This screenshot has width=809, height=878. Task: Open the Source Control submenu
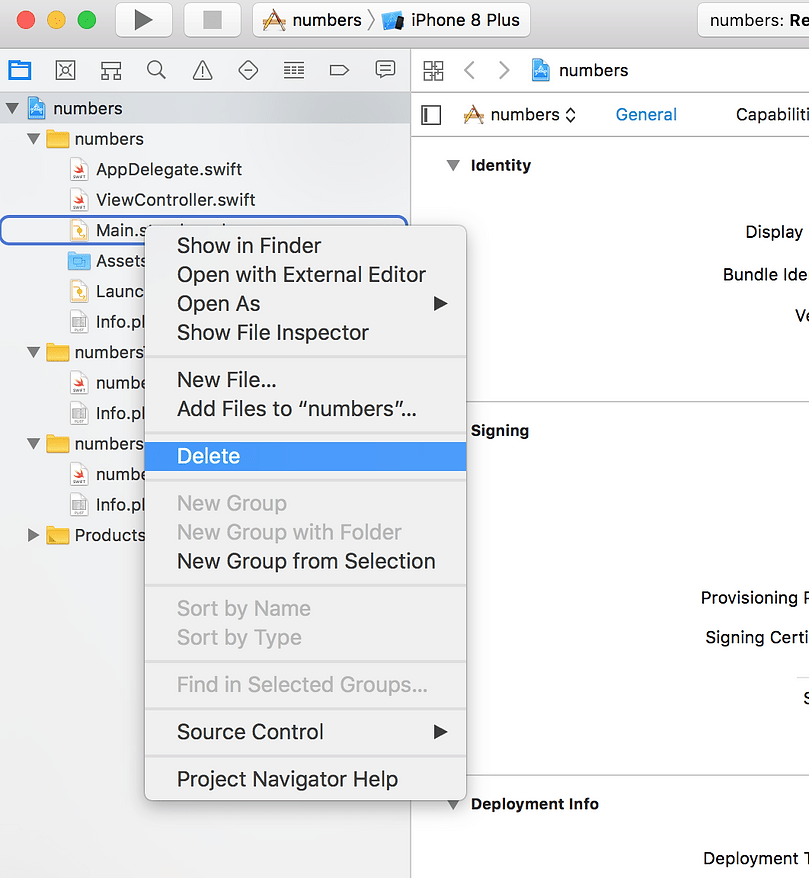pyautogui.click(x=250, y=732)
